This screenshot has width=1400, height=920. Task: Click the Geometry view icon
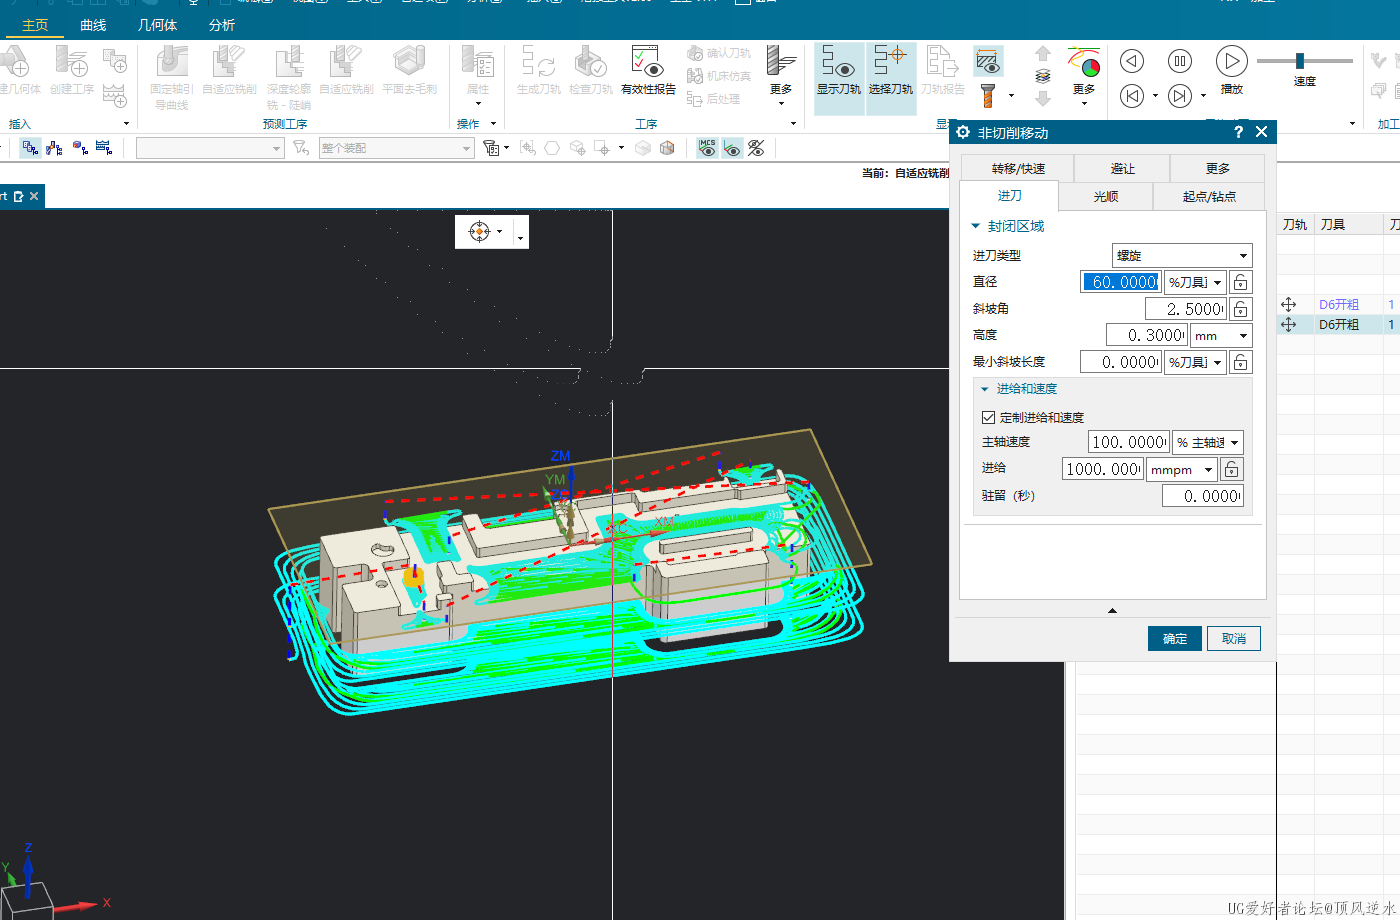tap(80, 148)
